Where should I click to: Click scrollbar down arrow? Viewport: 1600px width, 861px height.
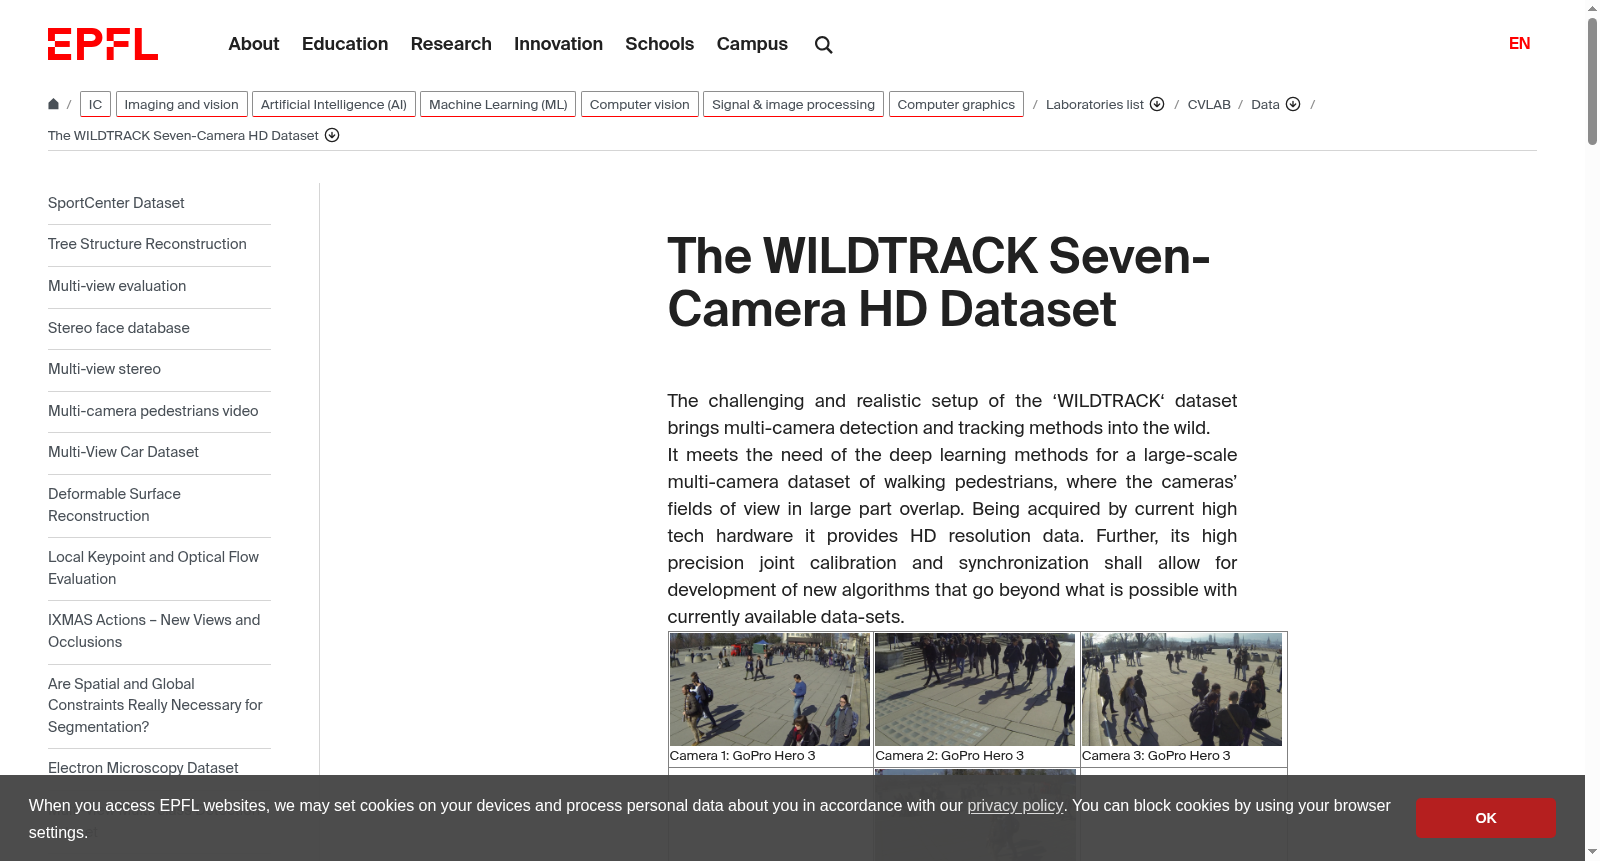pyautogui.click(x=1592, y=853)
